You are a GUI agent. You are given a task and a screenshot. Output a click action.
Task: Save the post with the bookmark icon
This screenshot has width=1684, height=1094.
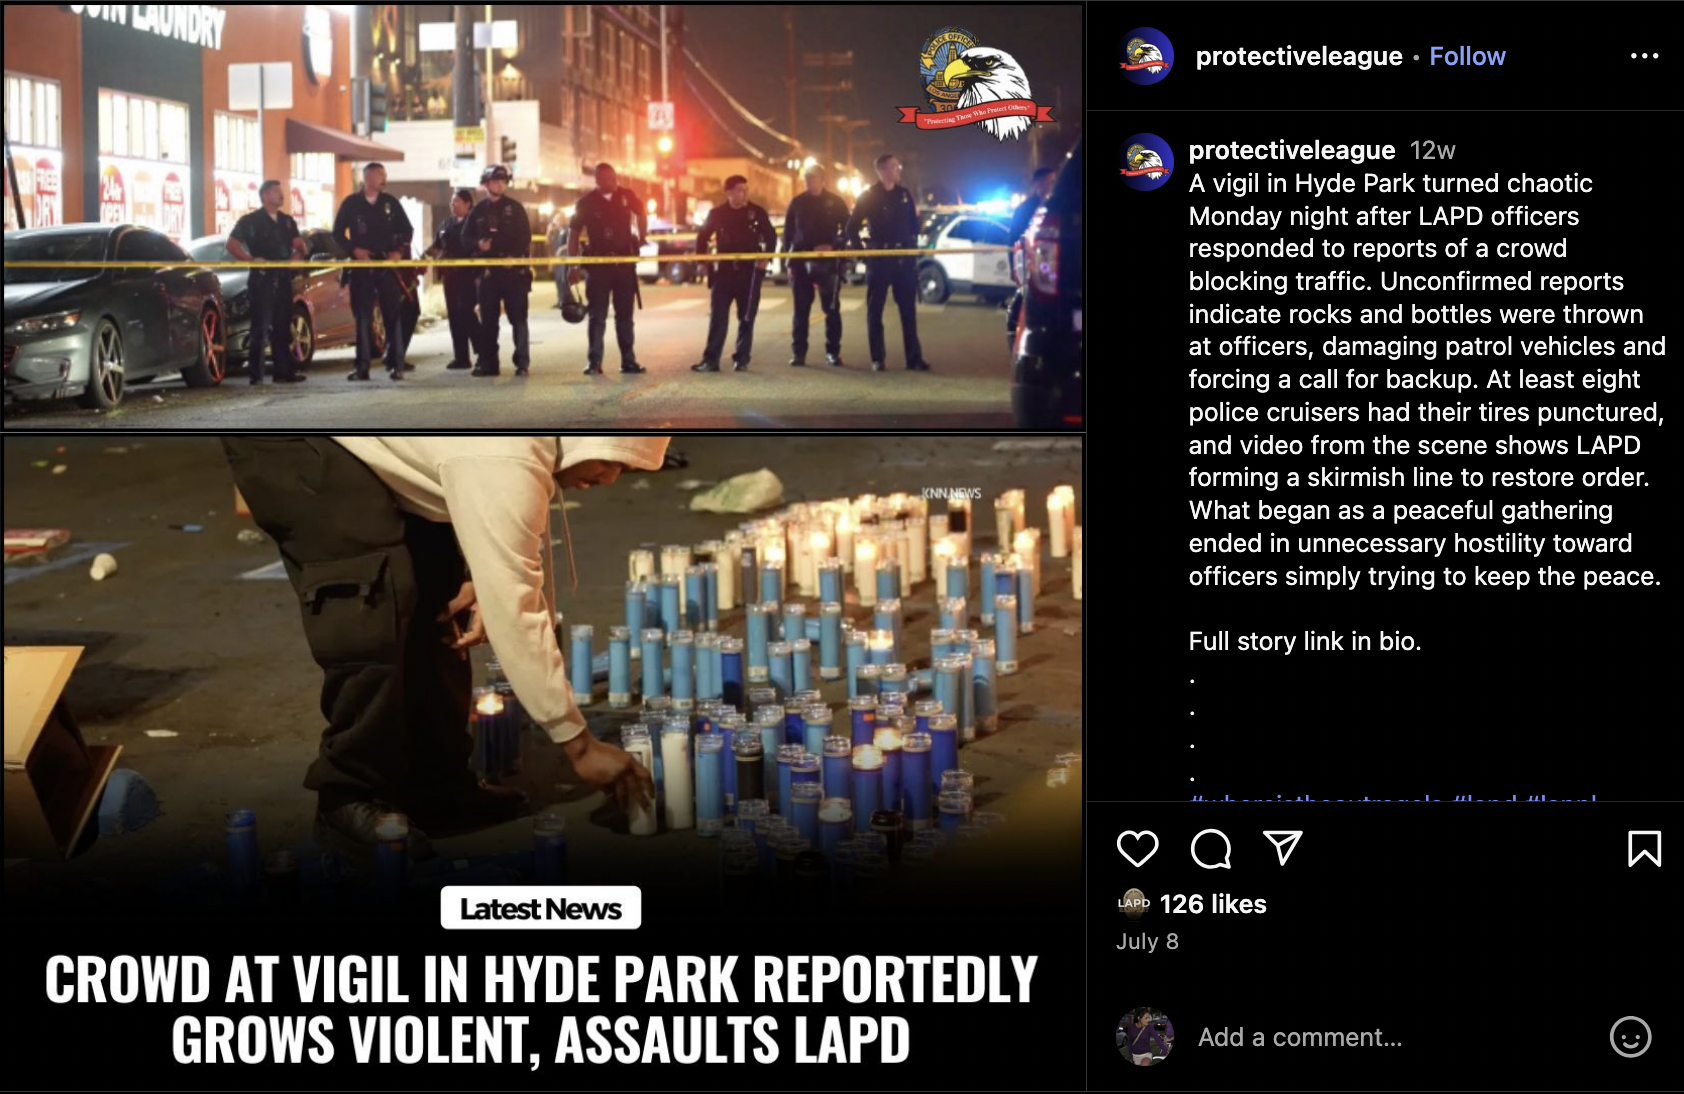1644,849
